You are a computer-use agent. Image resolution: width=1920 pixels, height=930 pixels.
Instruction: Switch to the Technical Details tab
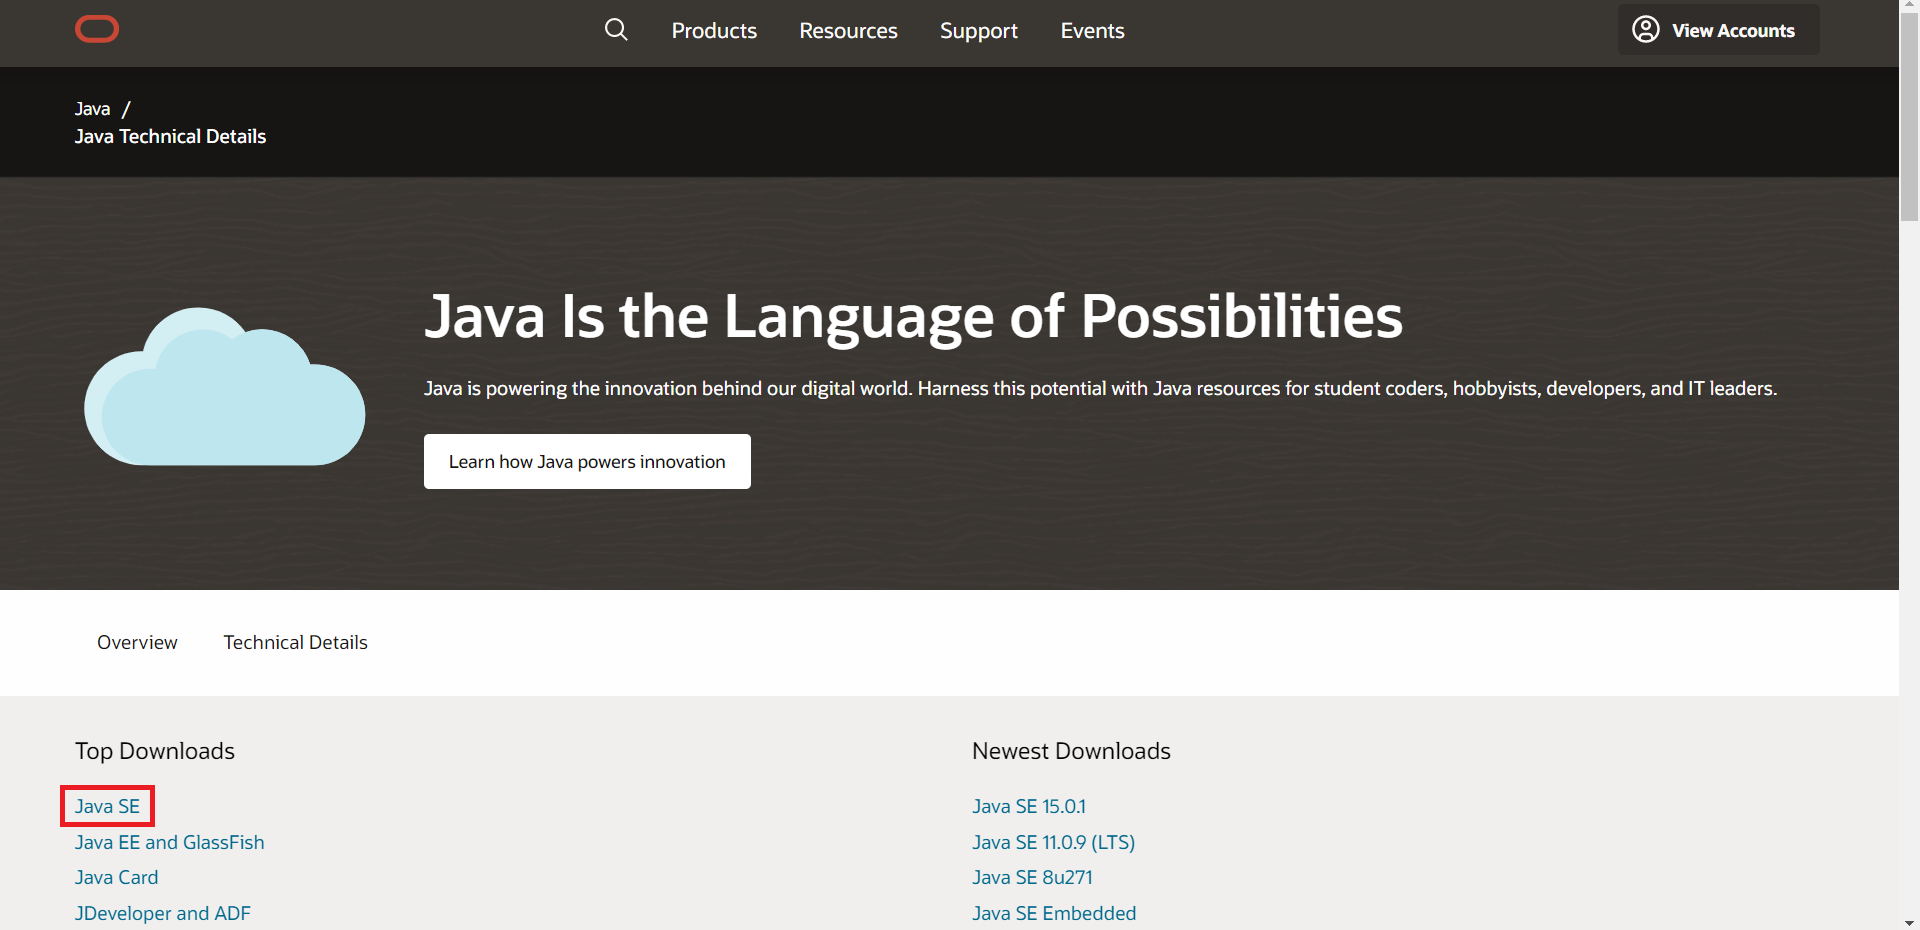(295, 642)
